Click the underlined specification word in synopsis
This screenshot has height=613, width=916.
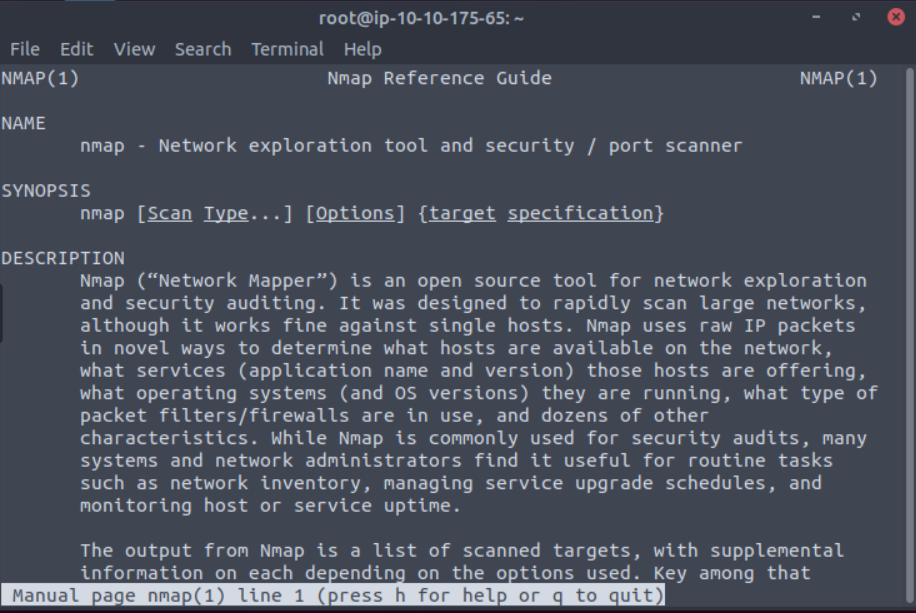tap(580, 214)
